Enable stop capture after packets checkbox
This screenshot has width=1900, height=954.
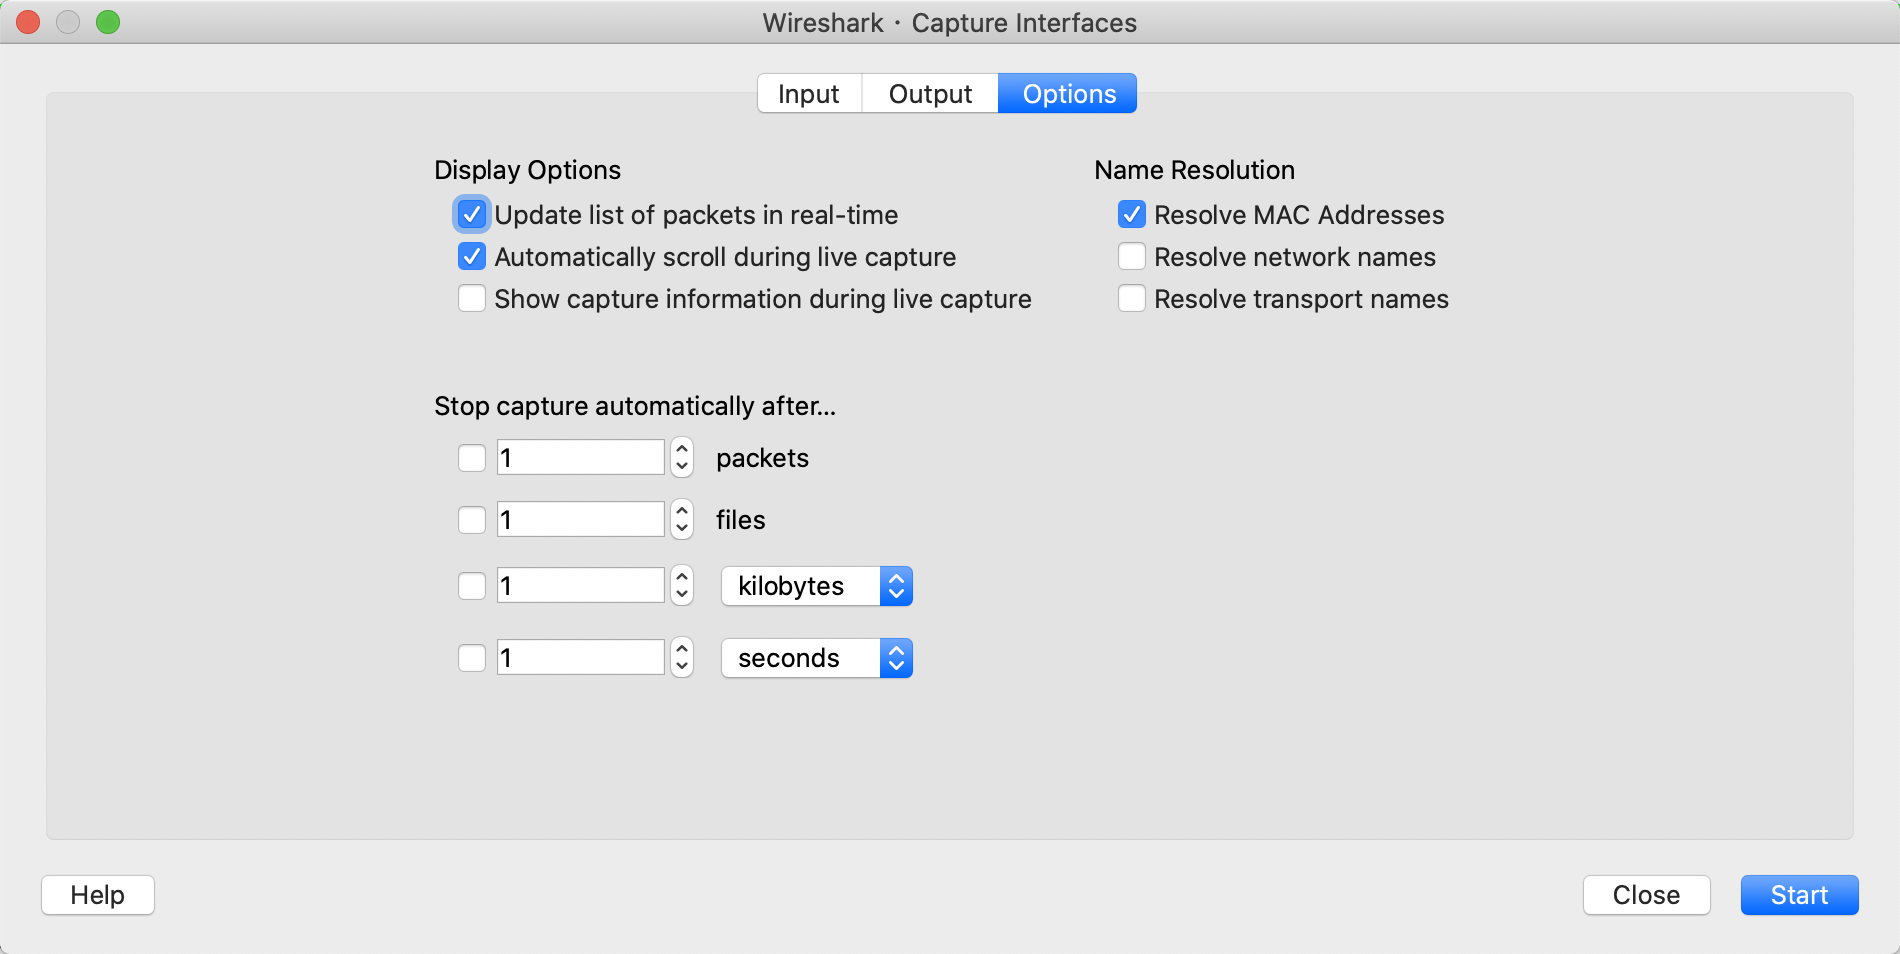click(x=472, y=458)
